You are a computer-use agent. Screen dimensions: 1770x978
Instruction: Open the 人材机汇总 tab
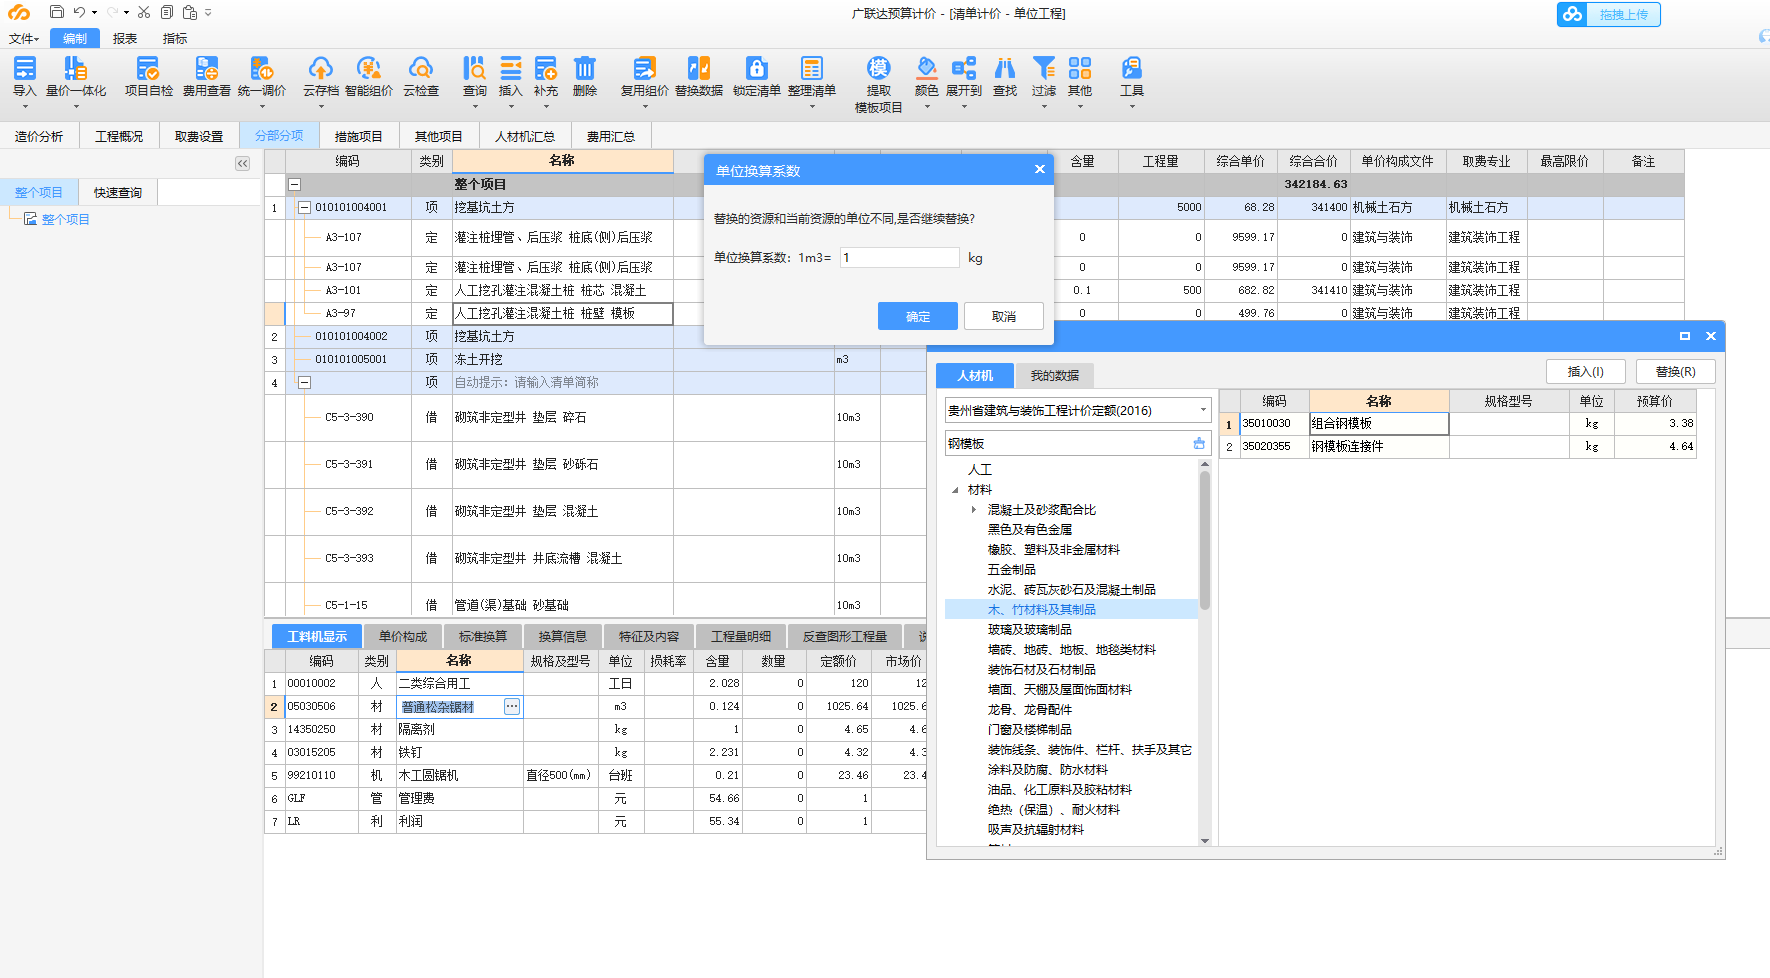tap(525, 136)
